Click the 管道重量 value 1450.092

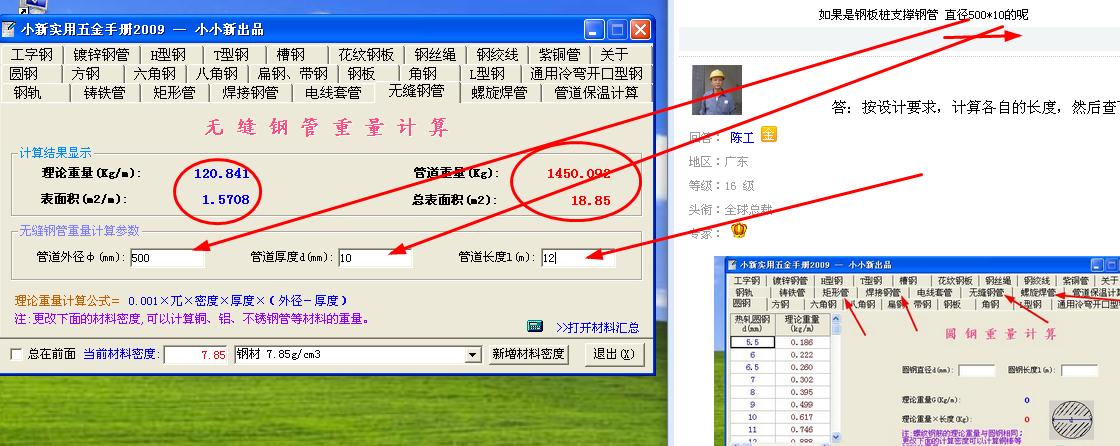pos(579,173)
